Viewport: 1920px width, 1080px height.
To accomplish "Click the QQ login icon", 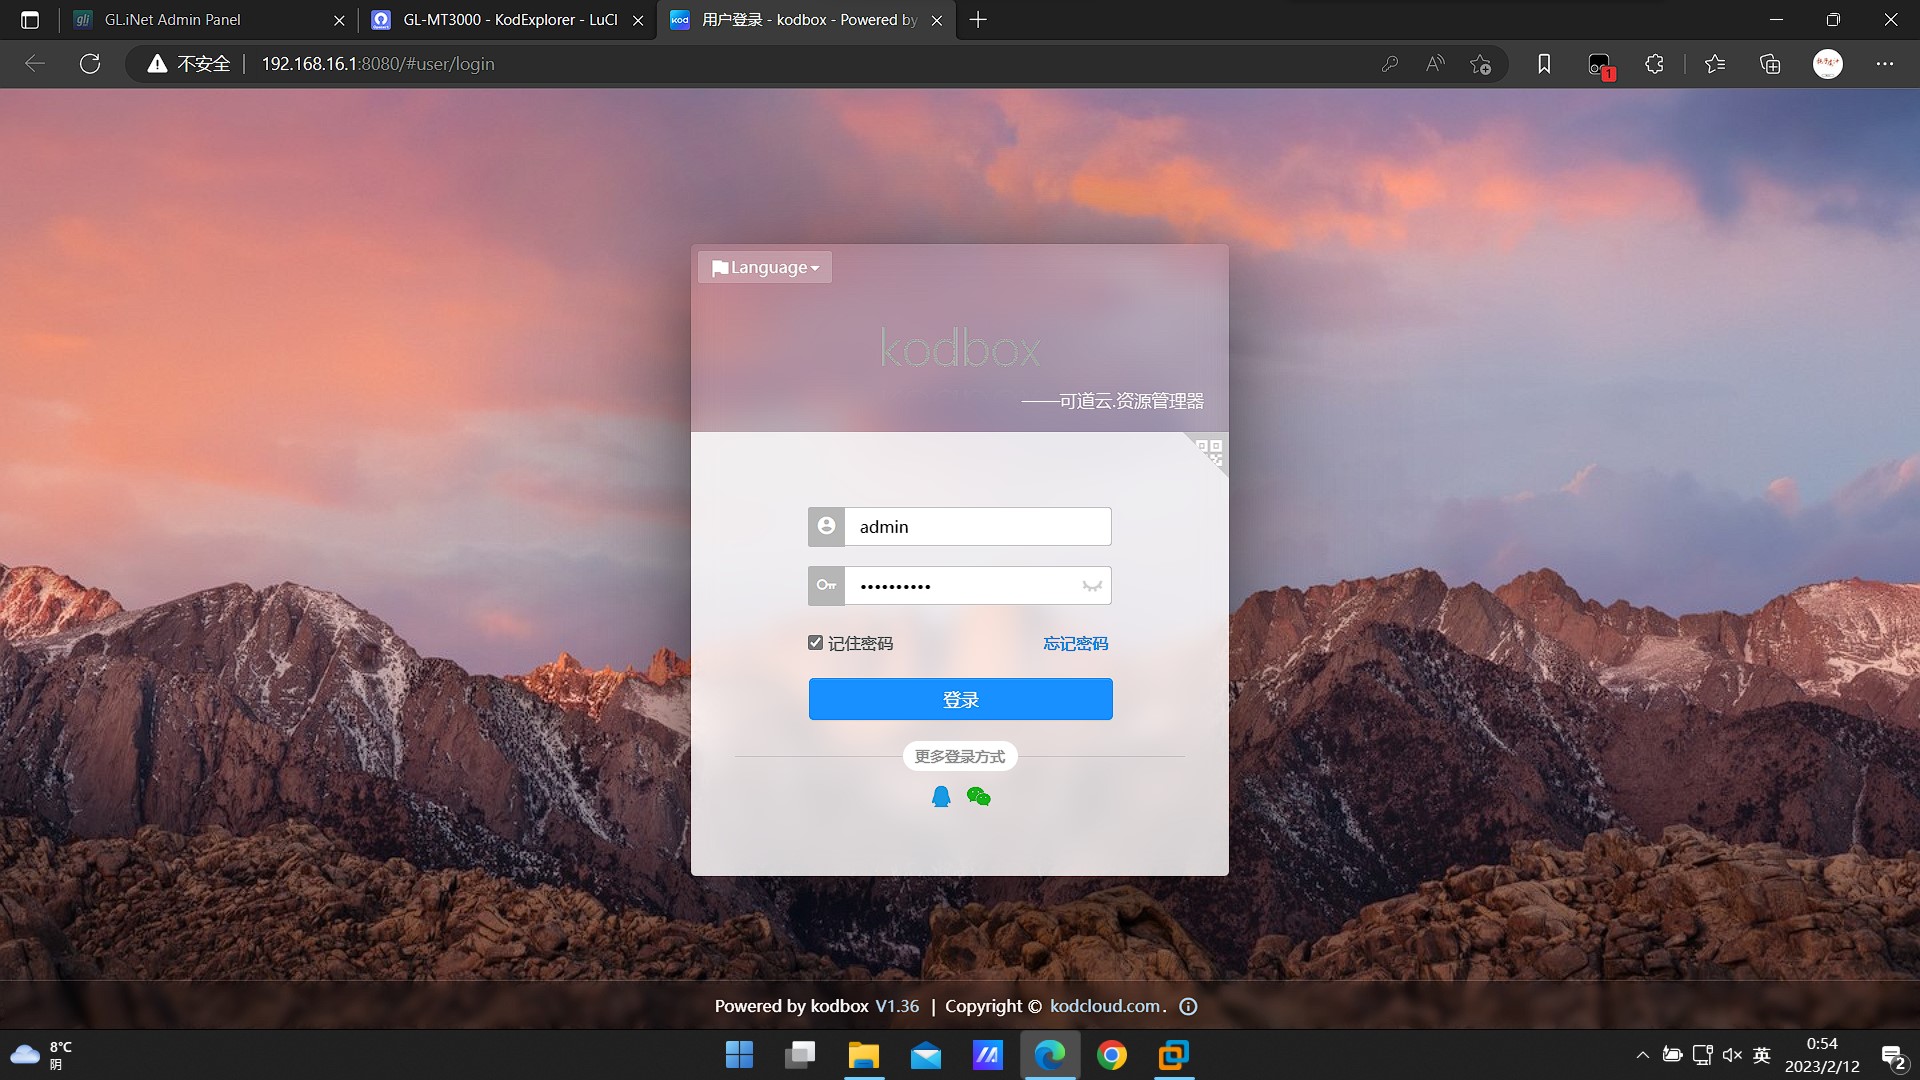I will tap(940, 797).
